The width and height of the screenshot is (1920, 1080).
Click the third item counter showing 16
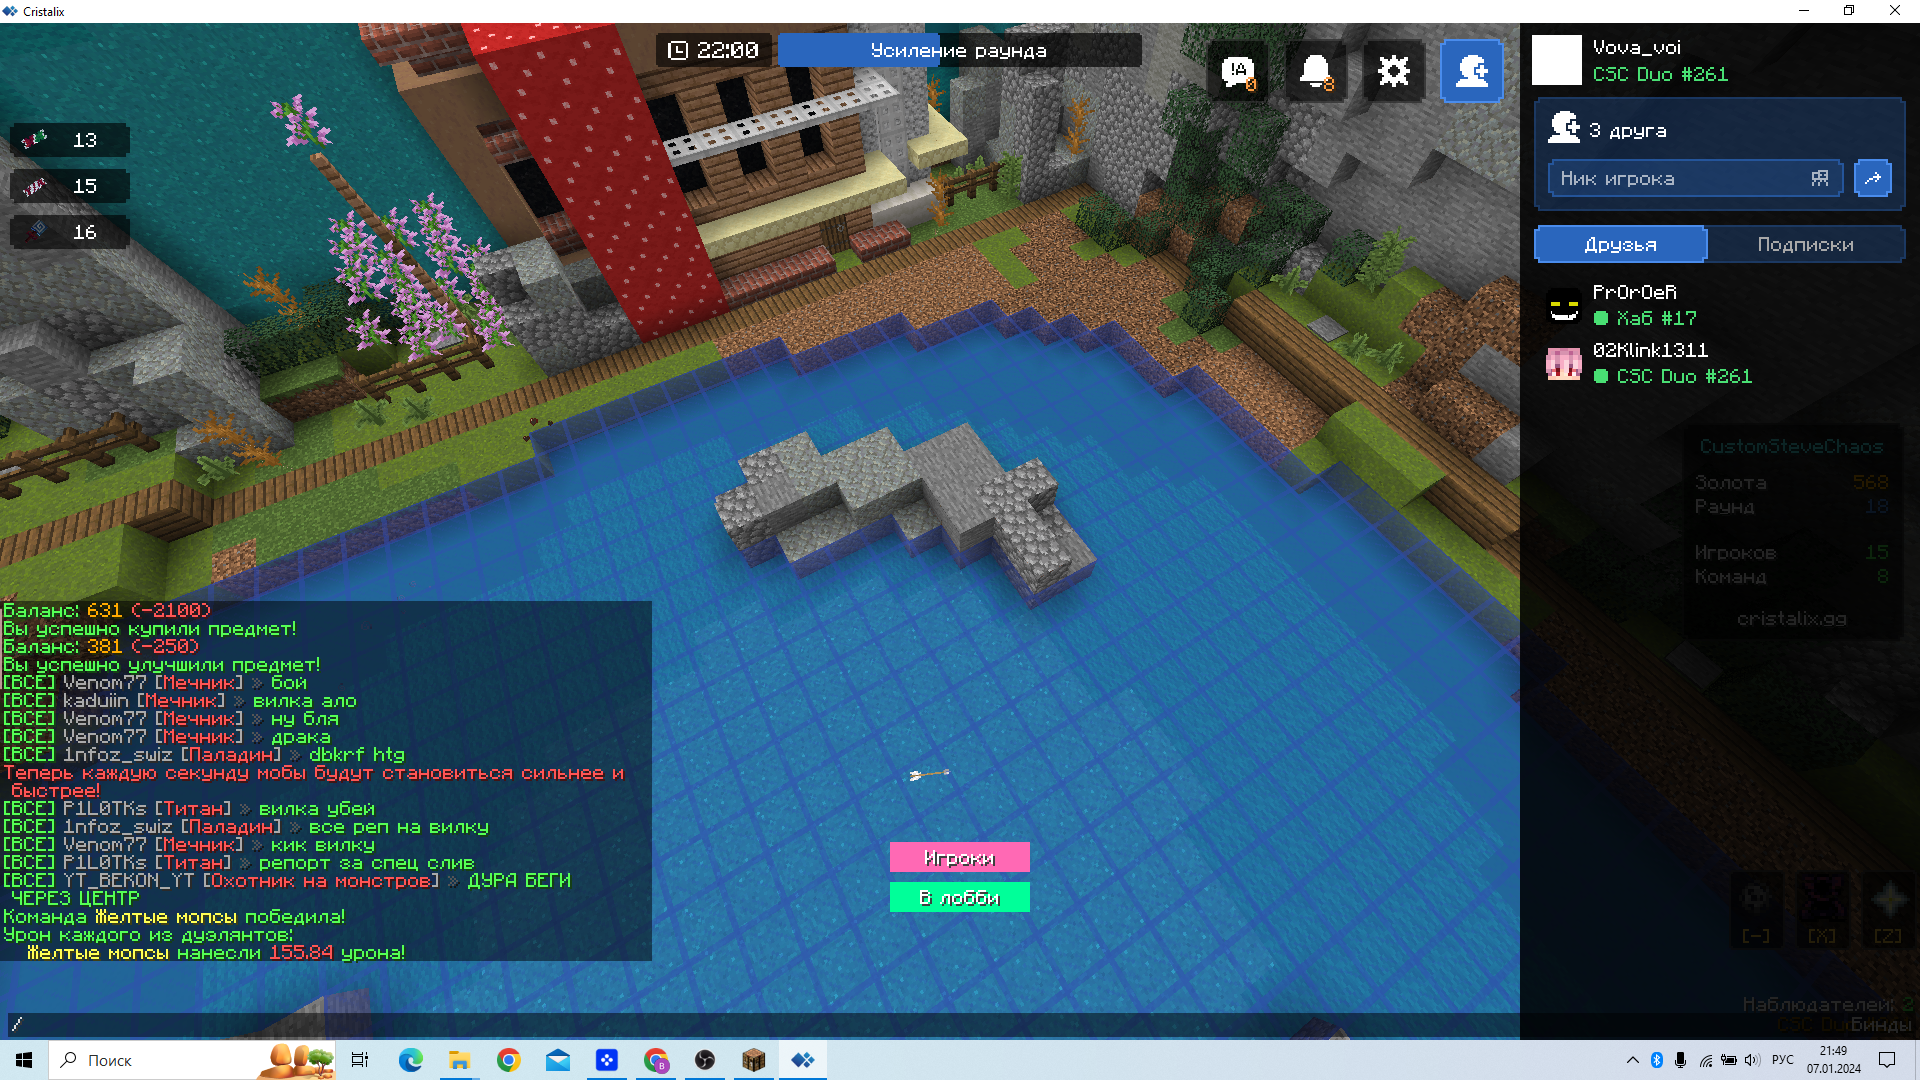point(70,232)
